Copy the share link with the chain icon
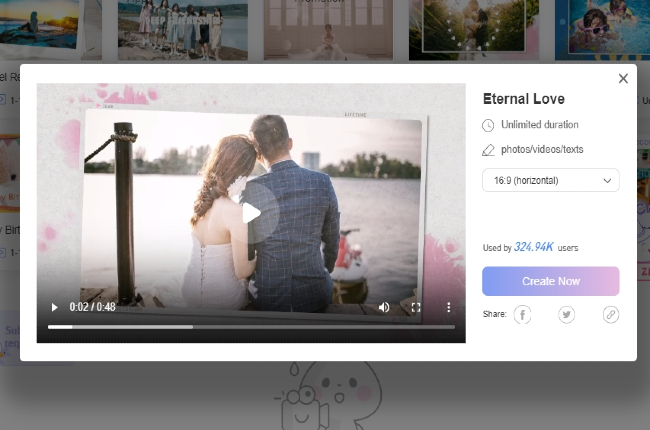This screenshot has height=430, width=650. click(610, 314)
